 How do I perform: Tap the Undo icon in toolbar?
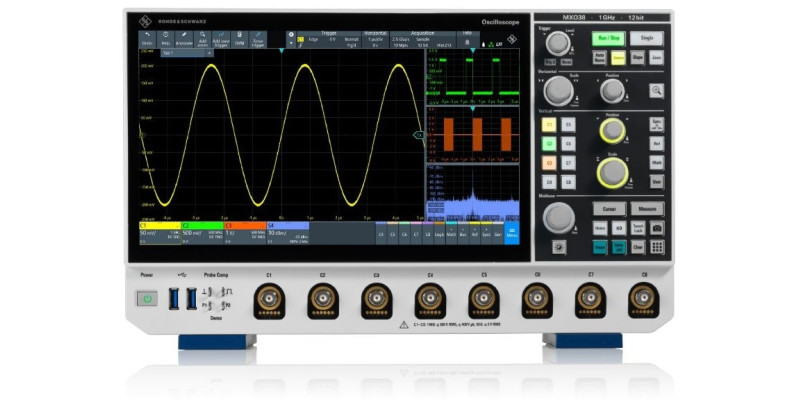click(x=147, y=38)
